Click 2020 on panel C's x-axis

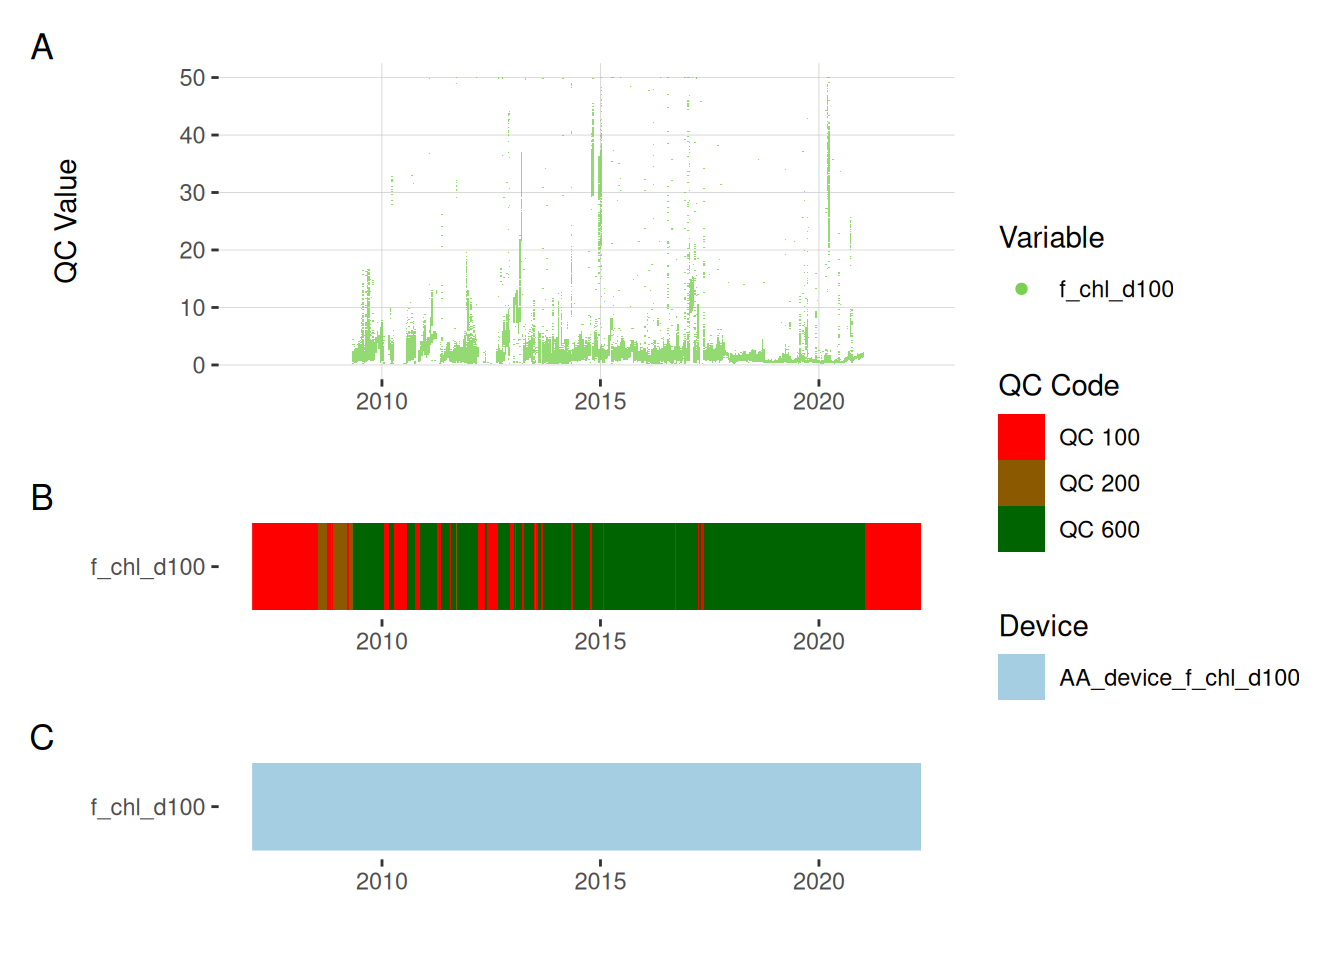click(818, 881)
